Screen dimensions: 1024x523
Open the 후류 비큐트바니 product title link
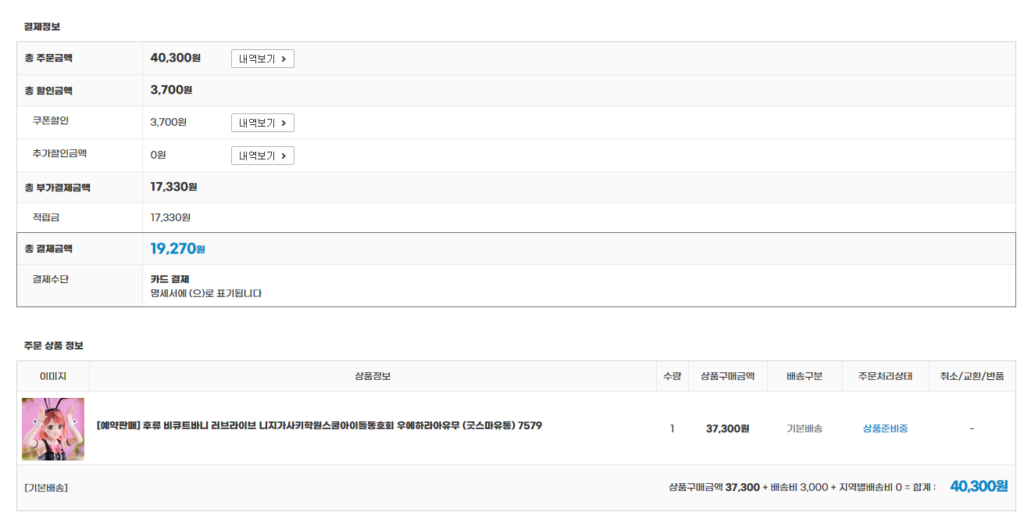click(319, 426)
